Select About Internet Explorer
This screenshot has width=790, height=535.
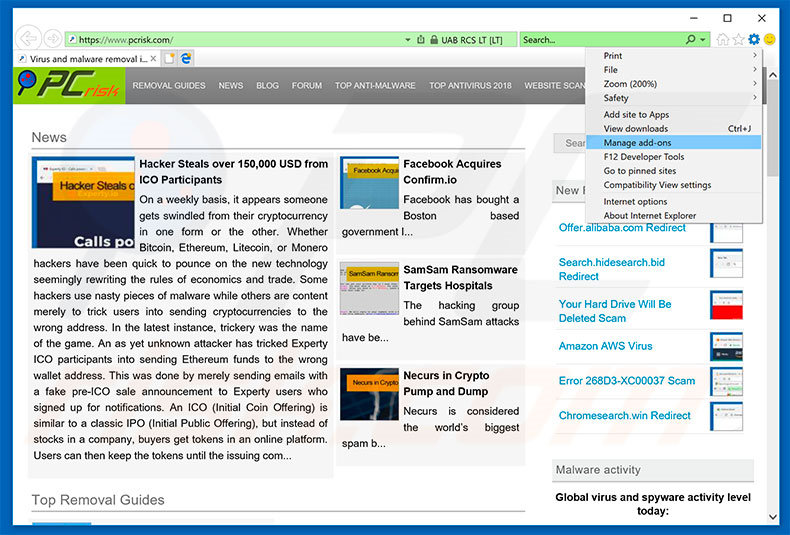click(674, 216)
